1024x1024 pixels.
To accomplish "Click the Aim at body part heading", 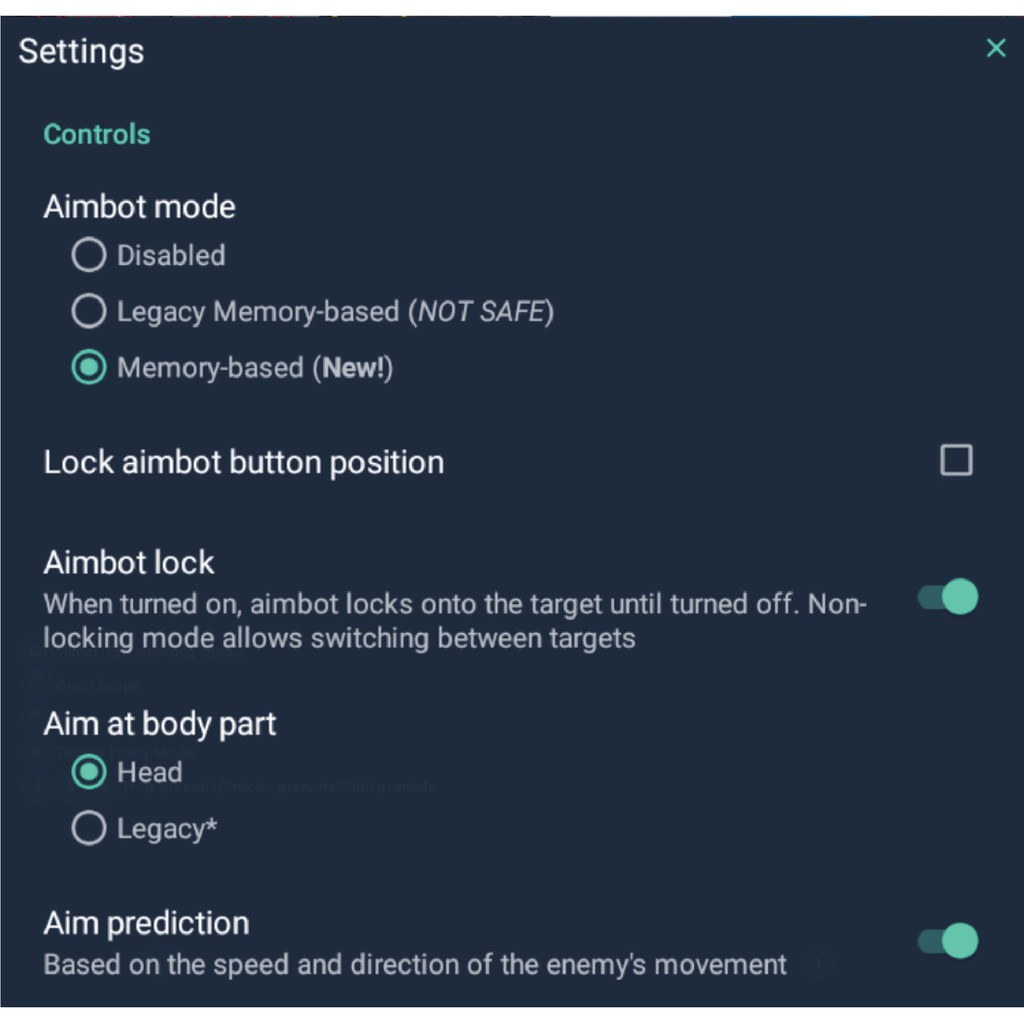I will point(160,724).
